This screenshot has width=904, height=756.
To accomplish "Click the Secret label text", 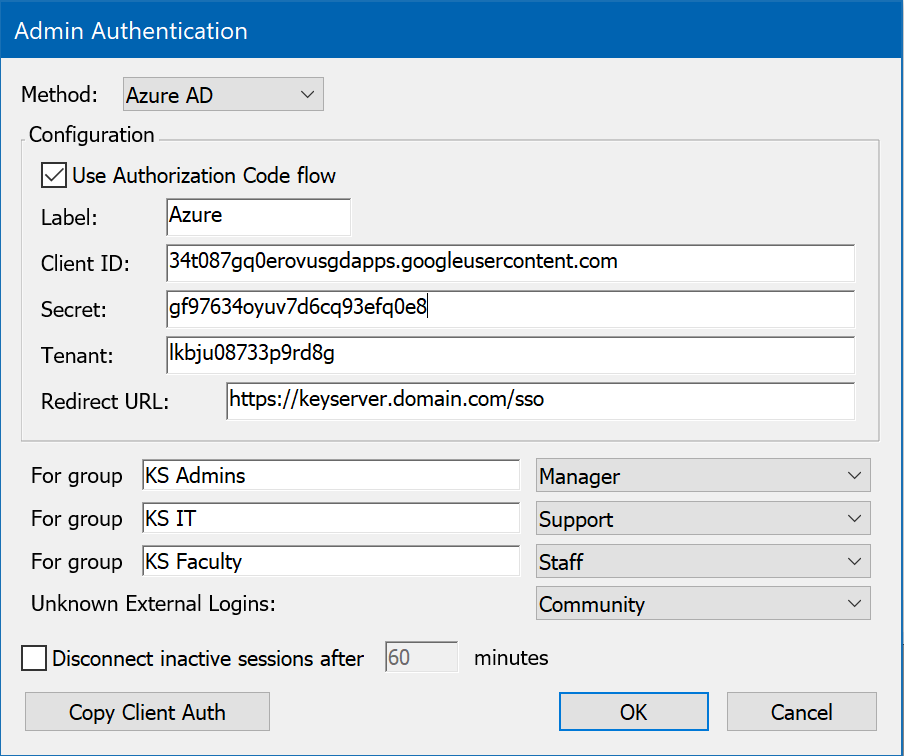I will (x=74, y=310).
